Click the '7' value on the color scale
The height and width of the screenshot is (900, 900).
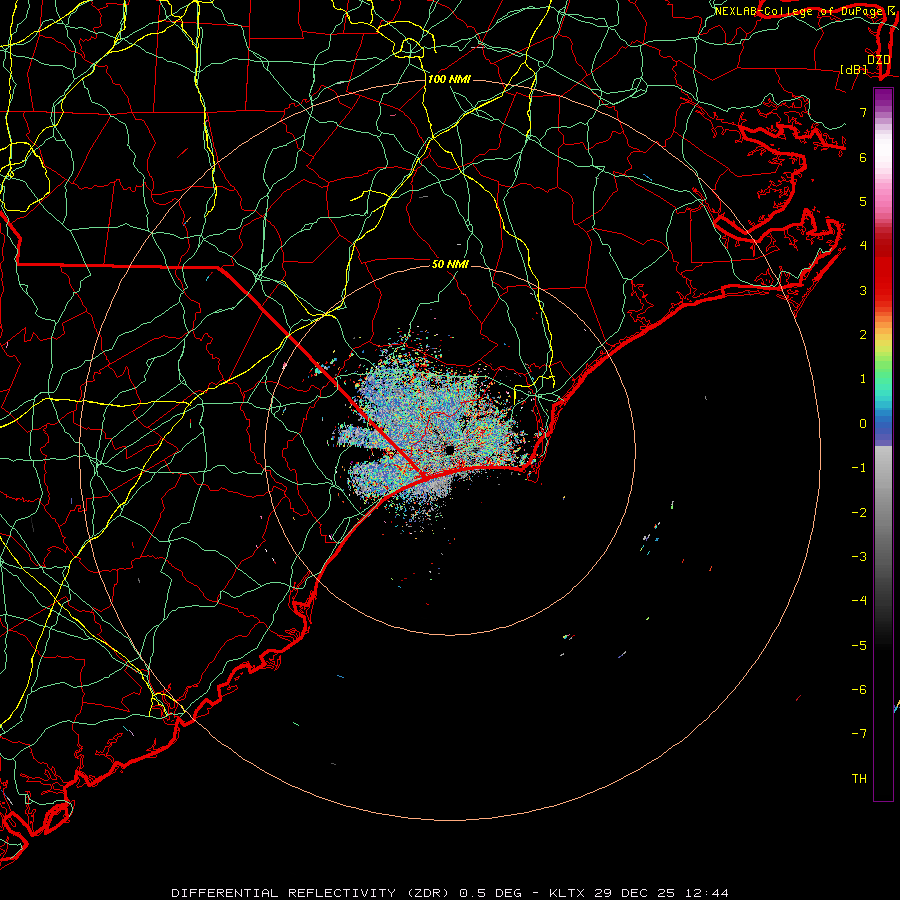pos(863,112)
